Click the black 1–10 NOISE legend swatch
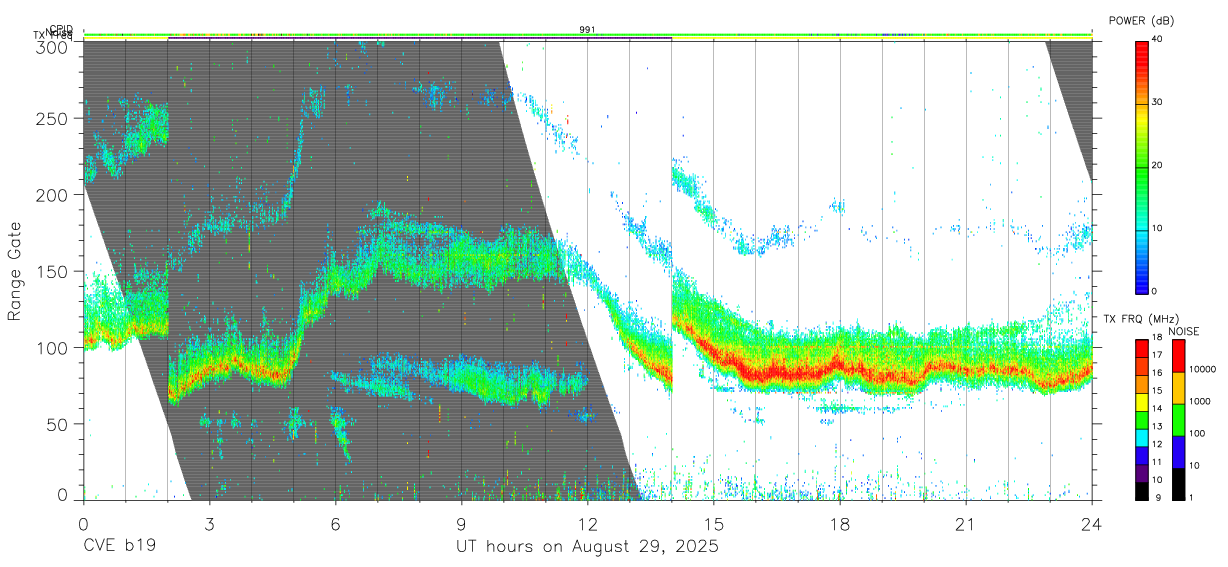Image resolution: width=1228 pixels, height=567 pixels. [1177, 482]
